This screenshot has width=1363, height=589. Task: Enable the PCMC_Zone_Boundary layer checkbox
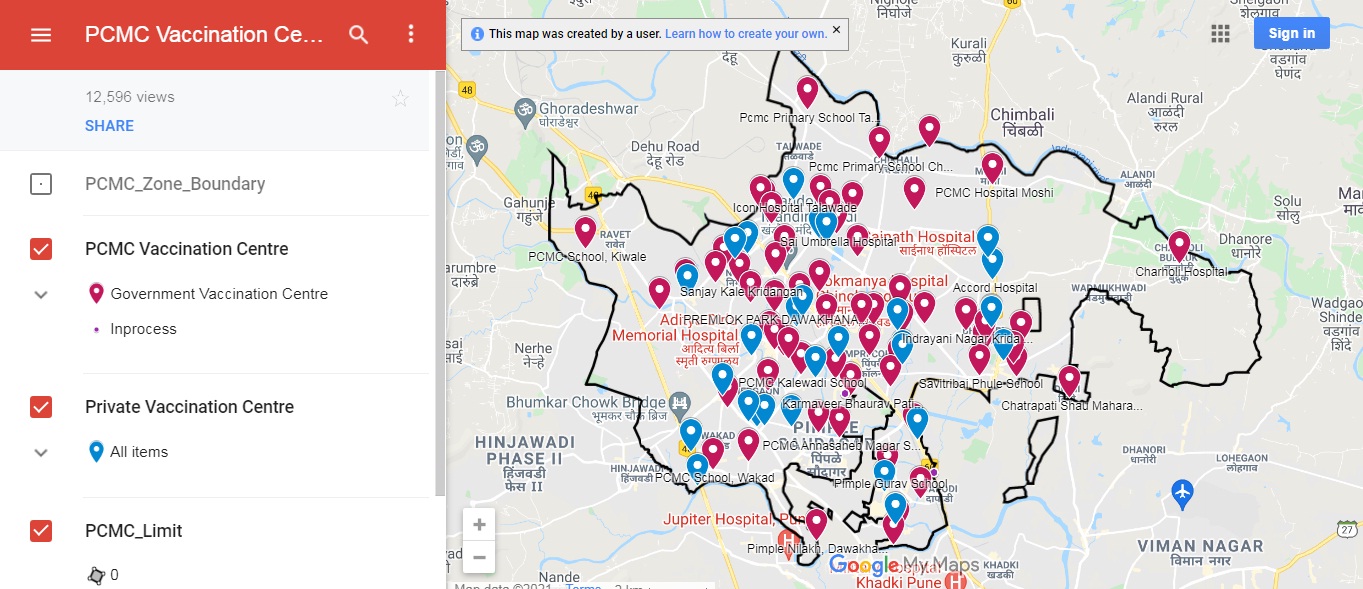coord(40,184)
